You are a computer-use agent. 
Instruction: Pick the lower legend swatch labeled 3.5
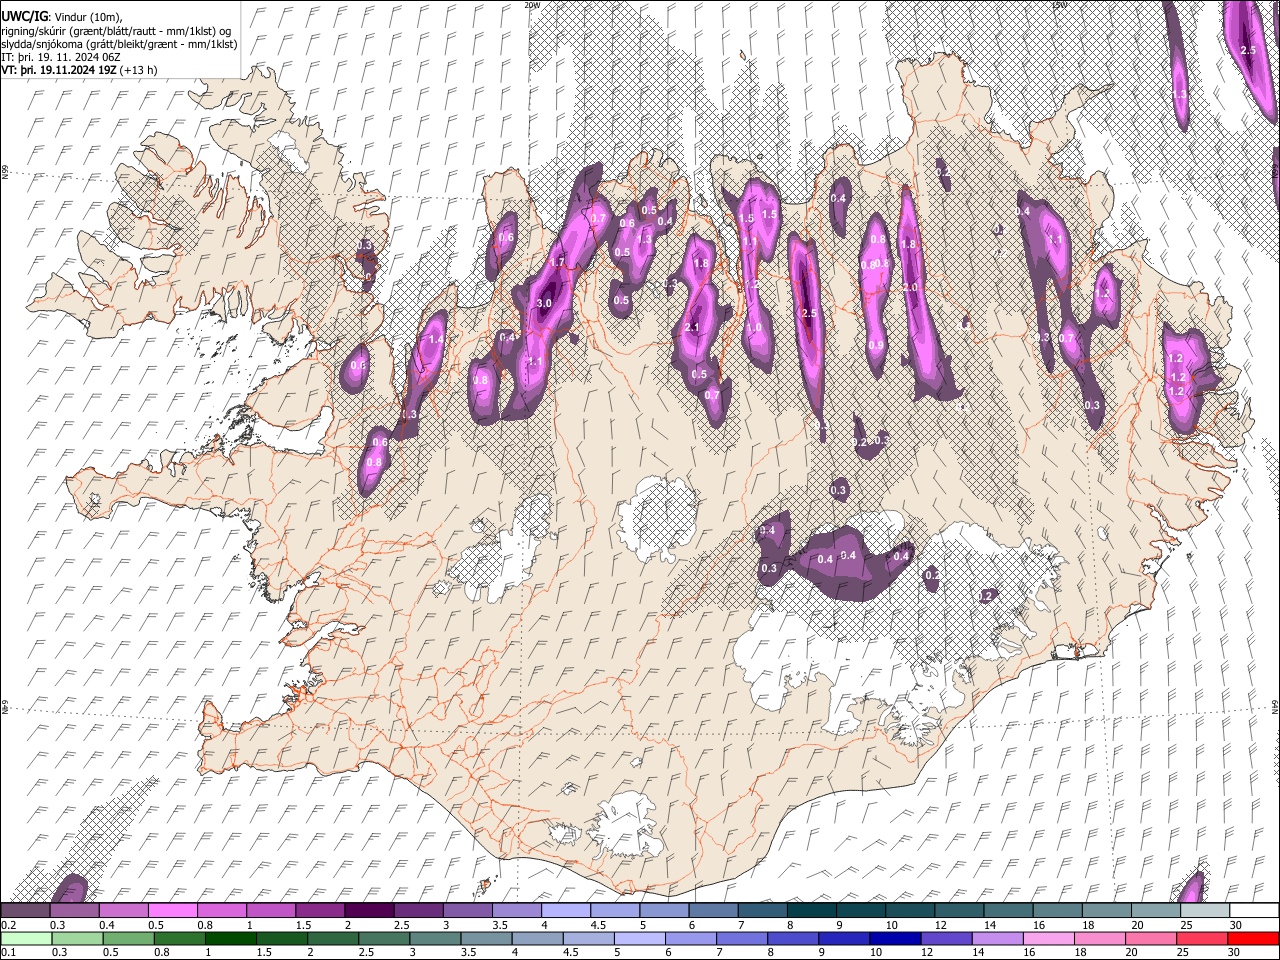[x=486, y=939]
